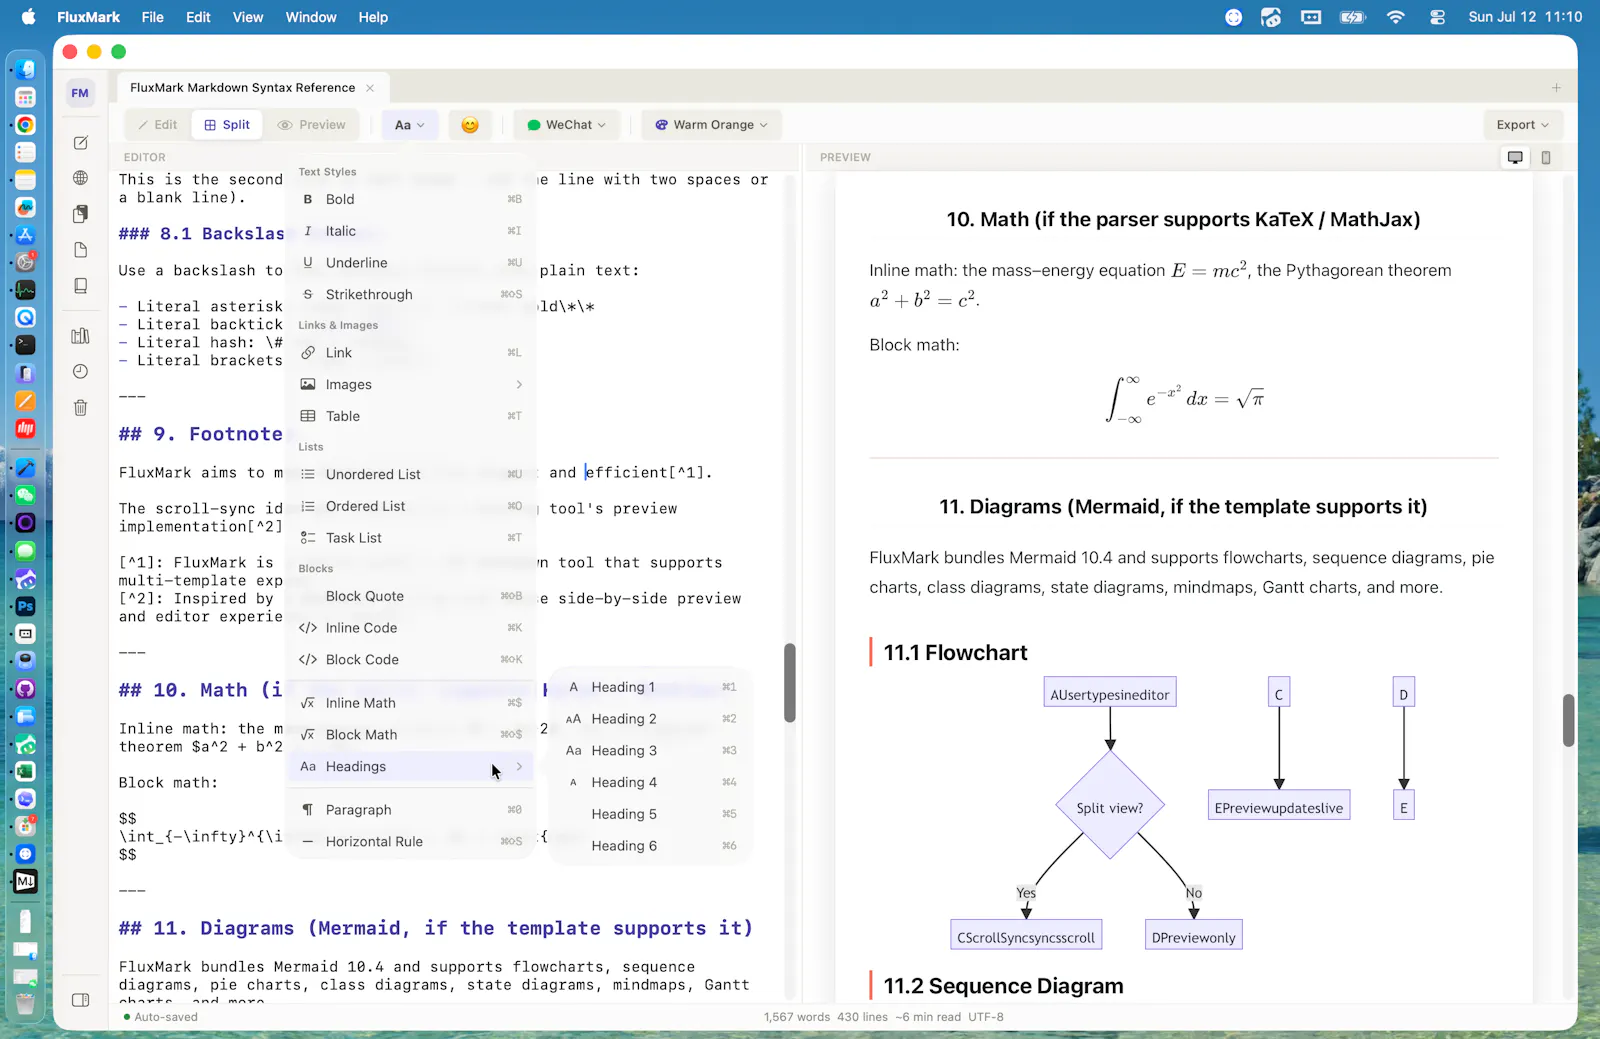Click the editor pane vertical scrollbar
This screenshot has height=1039, width=1600.
click(790, 683)
